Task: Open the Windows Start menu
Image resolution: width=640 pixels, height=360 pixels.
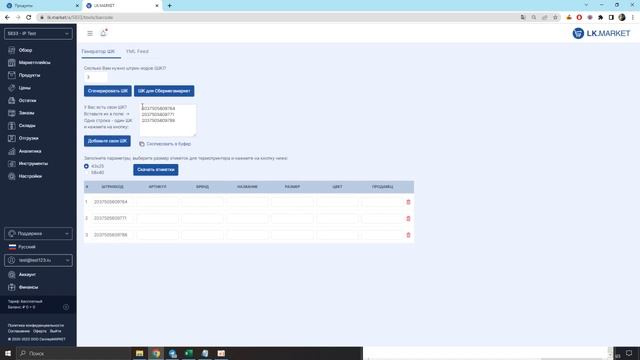Action: (8, 353)
